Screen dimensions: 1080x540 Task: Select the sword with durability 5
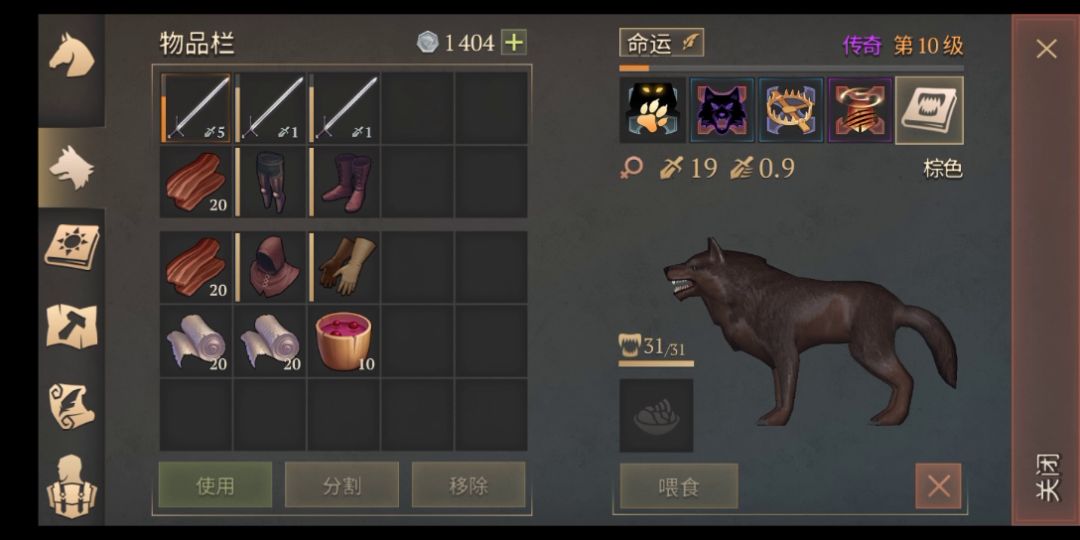[196, 108]
